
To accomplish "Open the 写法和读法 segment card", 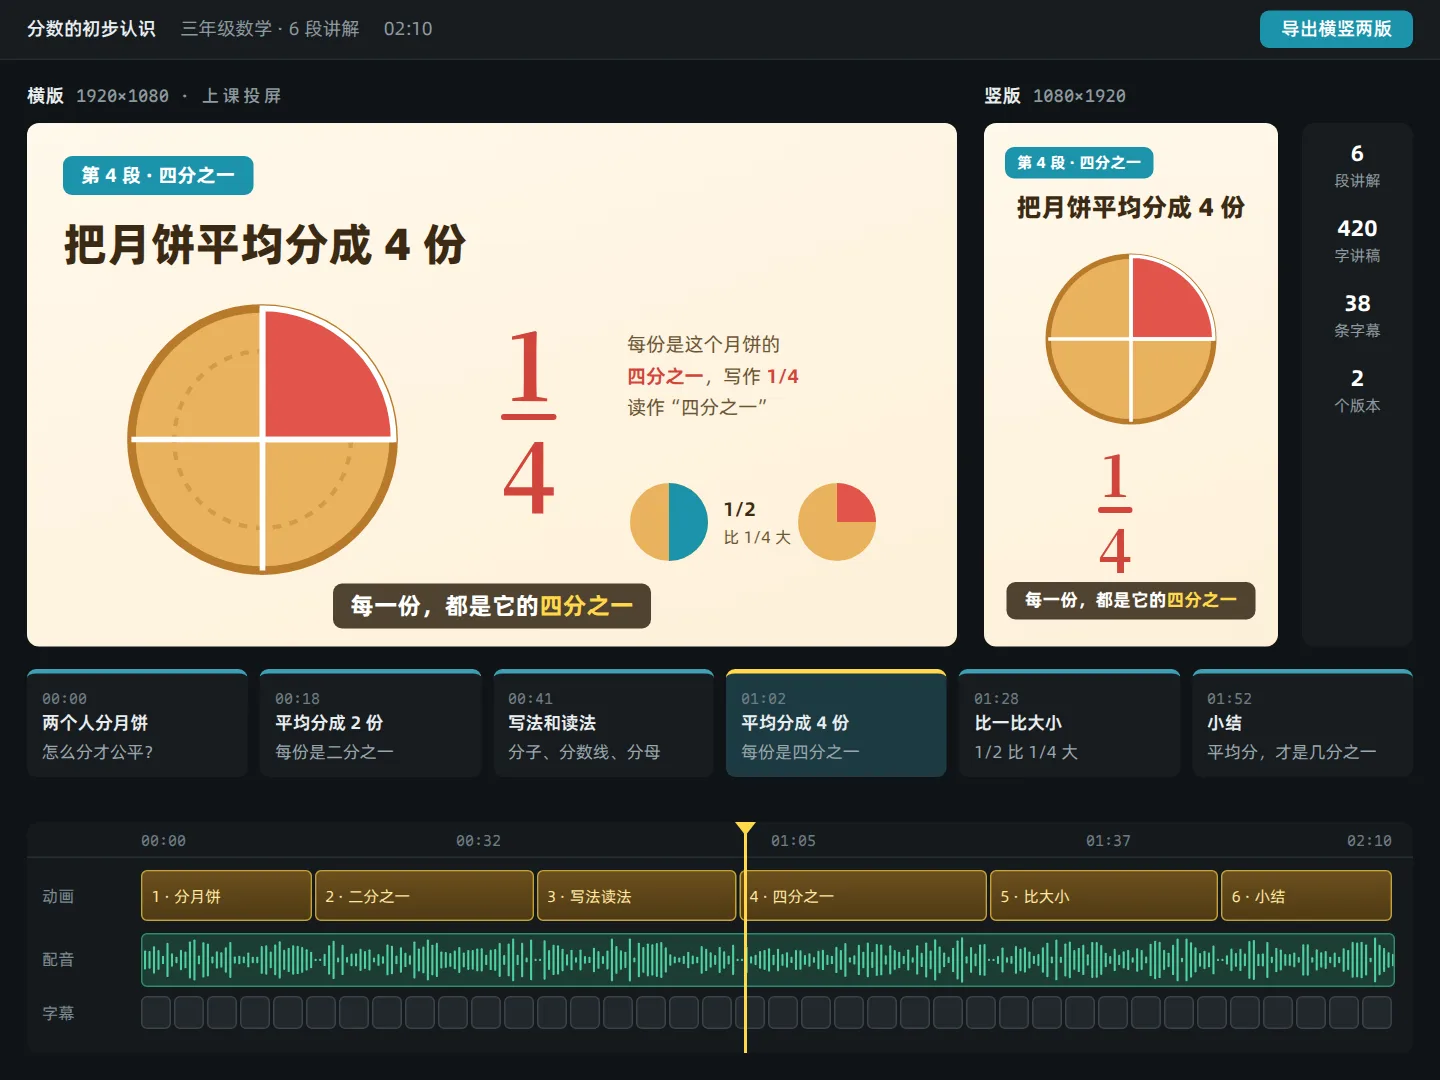I will 603,723.
